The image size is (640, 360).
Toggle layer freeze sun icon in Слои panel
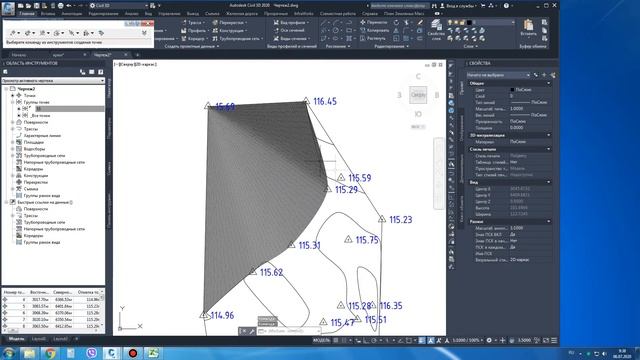click(x=456, y=22)
